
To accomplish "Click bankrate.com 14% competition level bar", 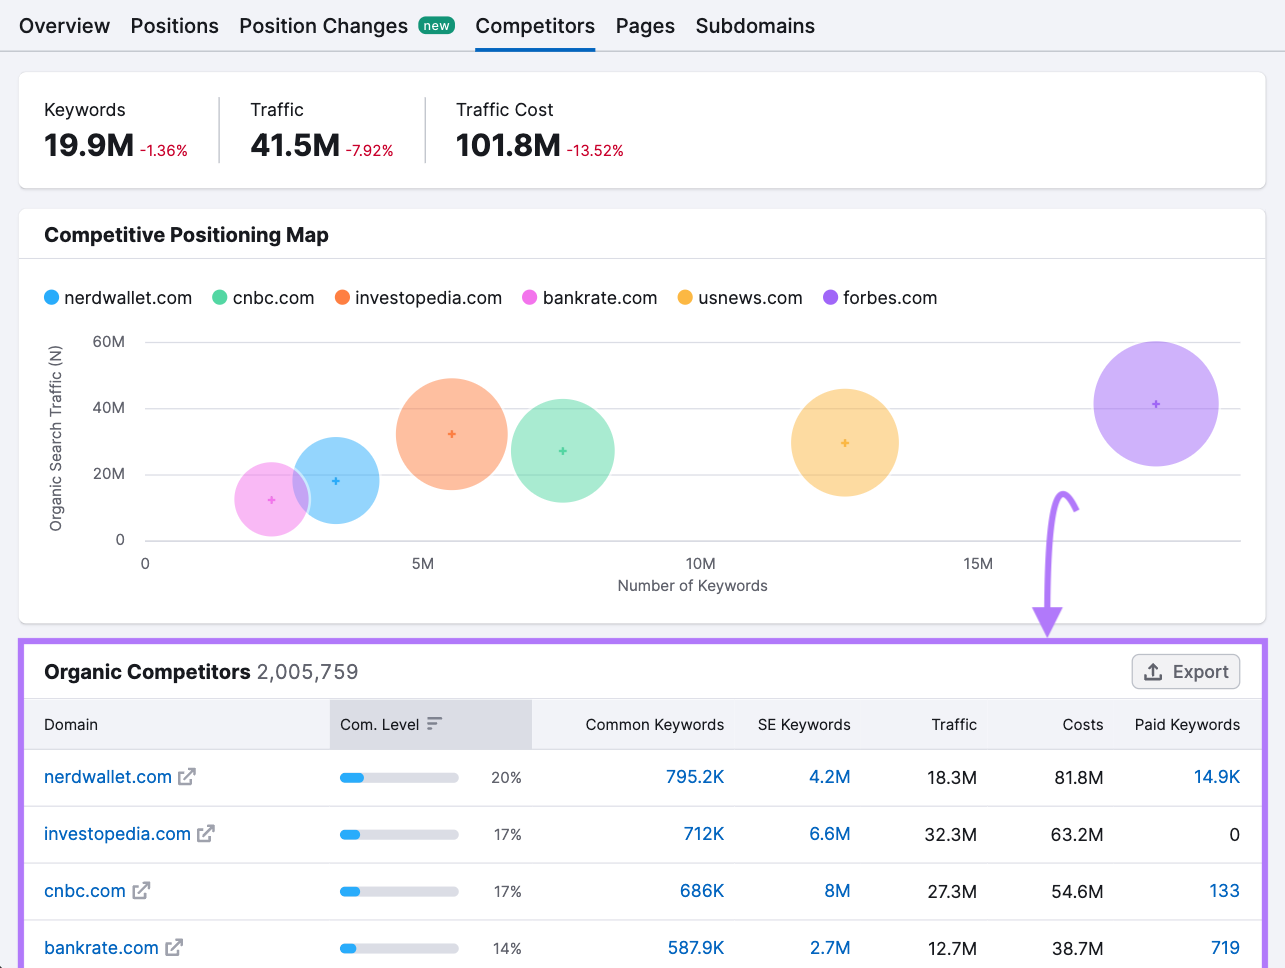I will 399,948.
